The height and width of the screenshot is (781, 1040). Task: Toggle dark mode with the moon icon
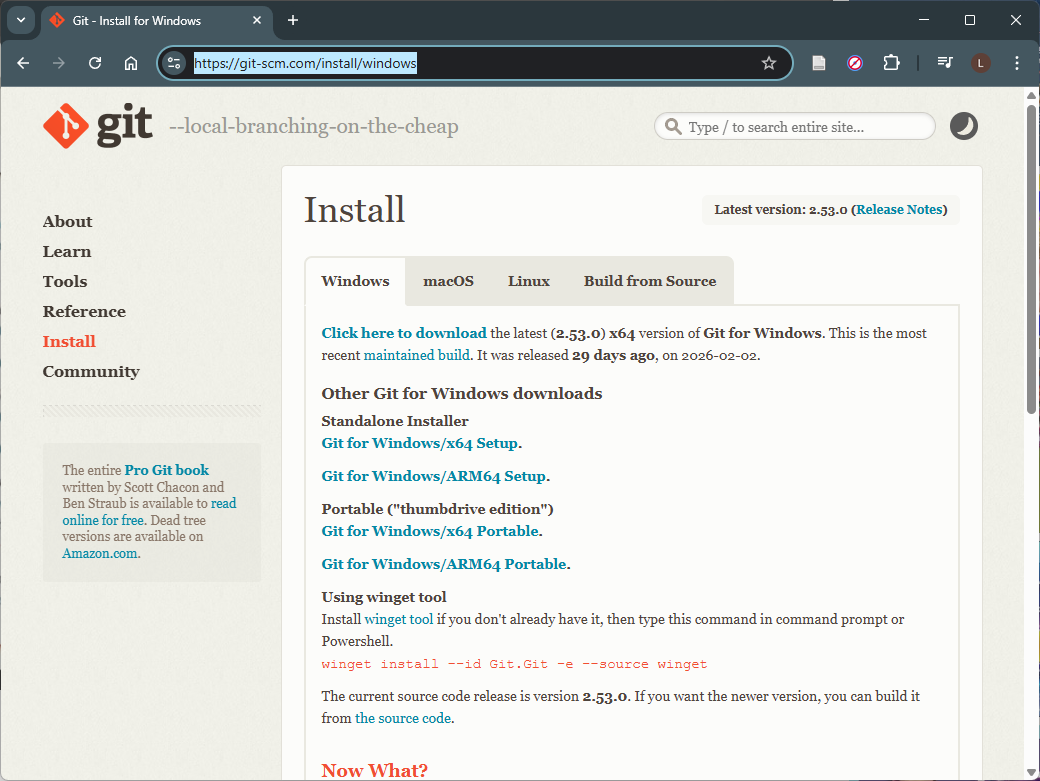tap(963, 126)
